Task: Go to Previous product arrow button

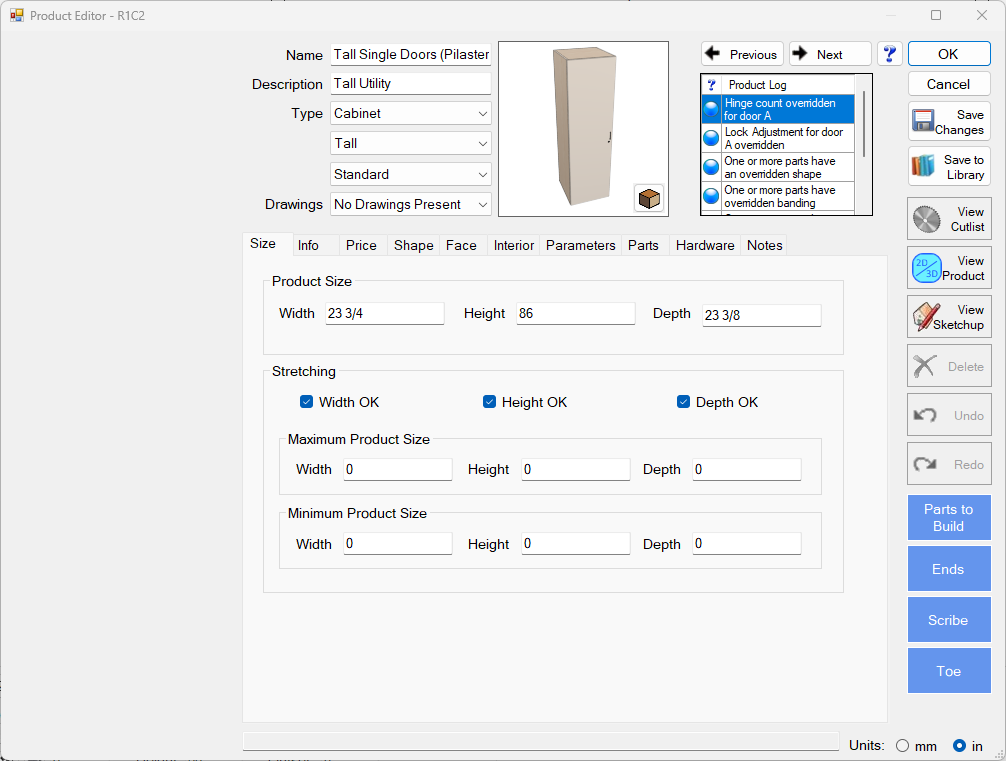Action: (742, 54)
